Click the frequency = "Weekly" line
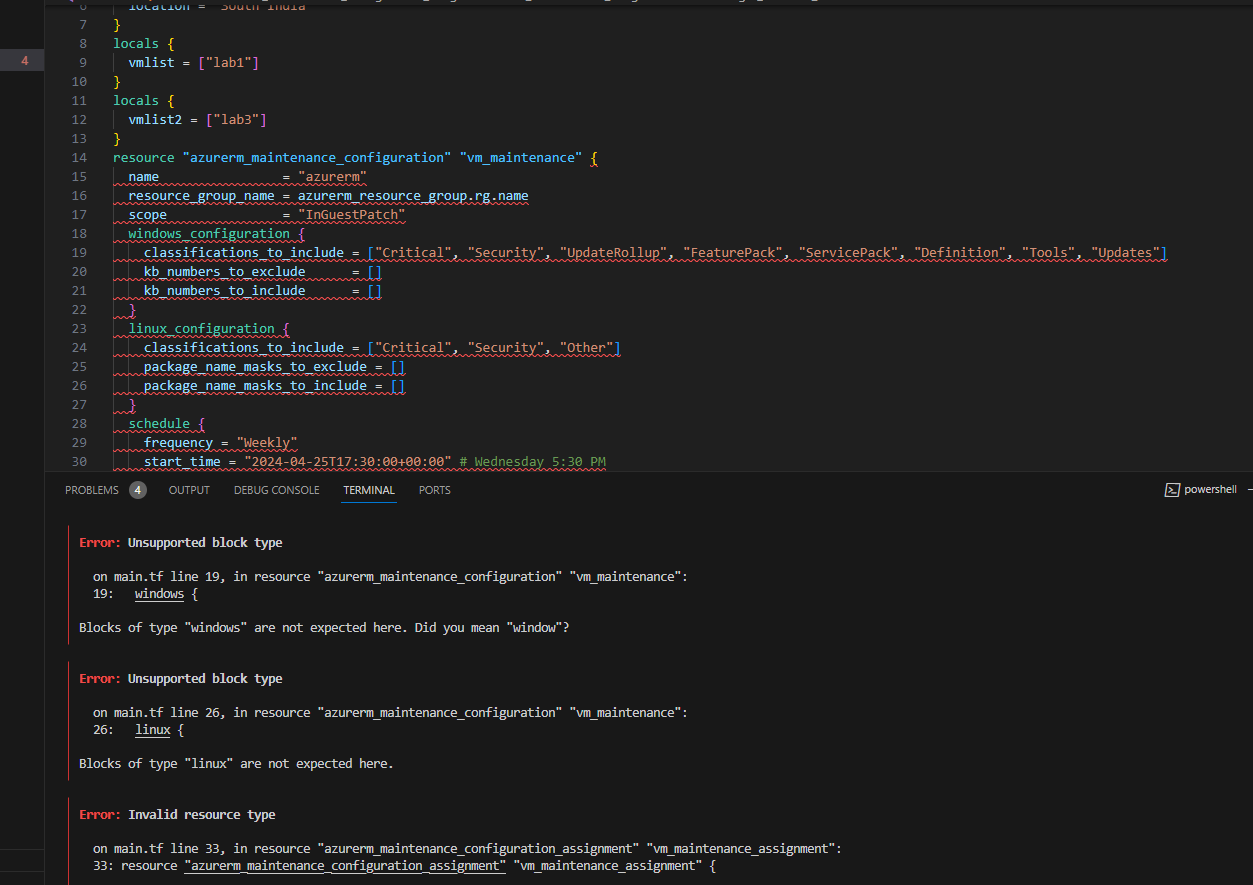 [220, 443]
